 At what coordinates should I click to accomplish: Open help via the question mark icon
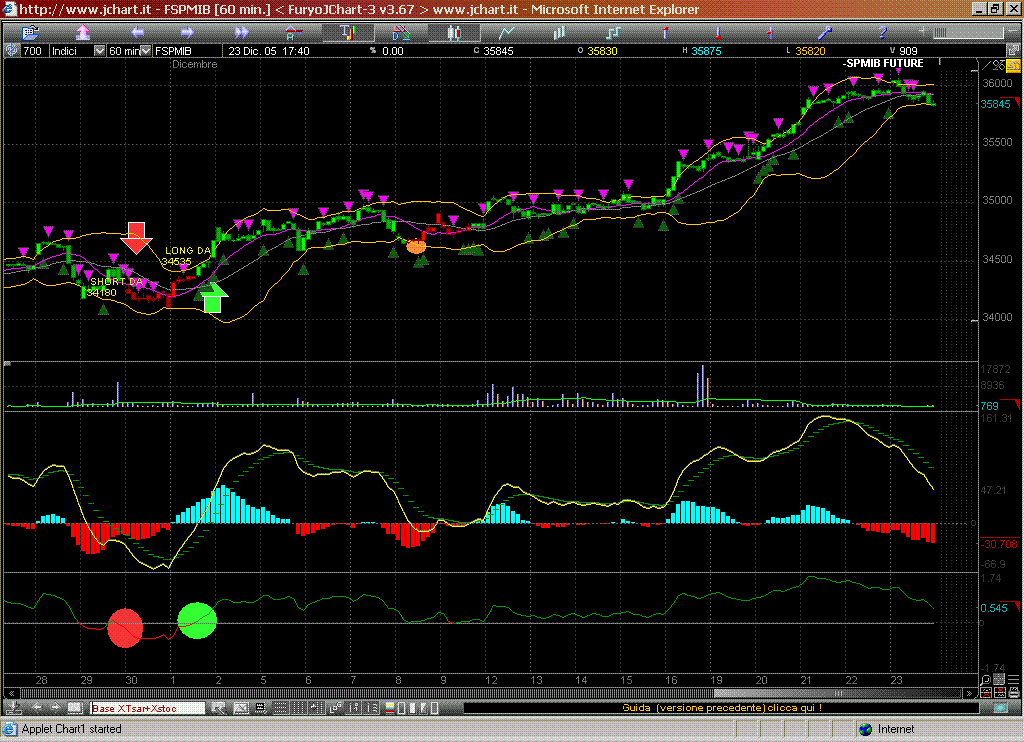tap(882, 33)
